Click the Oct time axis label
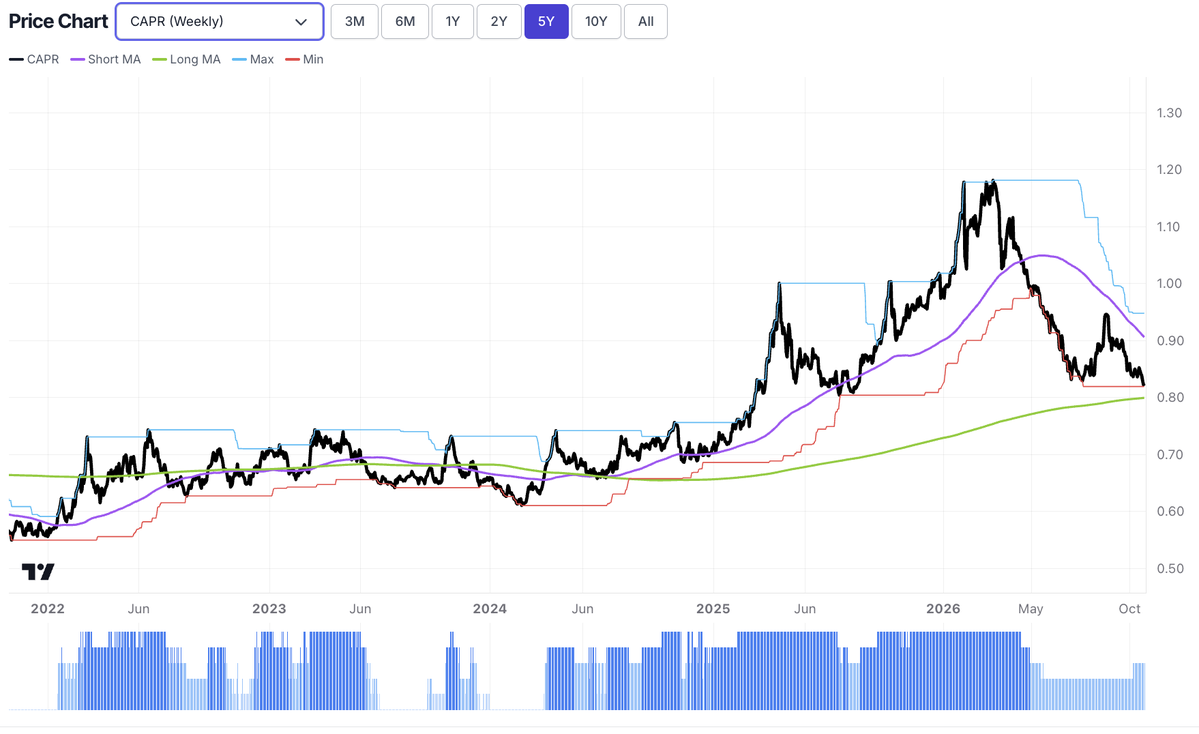This screenshot has height=734, width=1199. (1129, 609)
